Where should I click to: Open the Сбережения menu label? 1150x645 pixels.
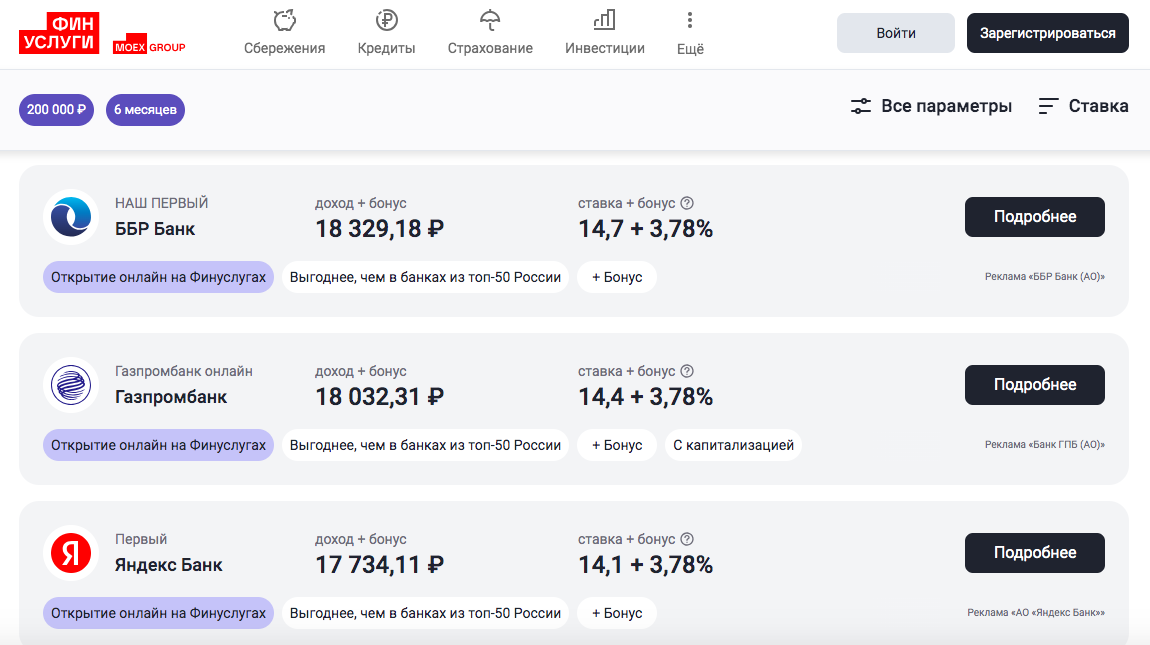coord(285,48)
